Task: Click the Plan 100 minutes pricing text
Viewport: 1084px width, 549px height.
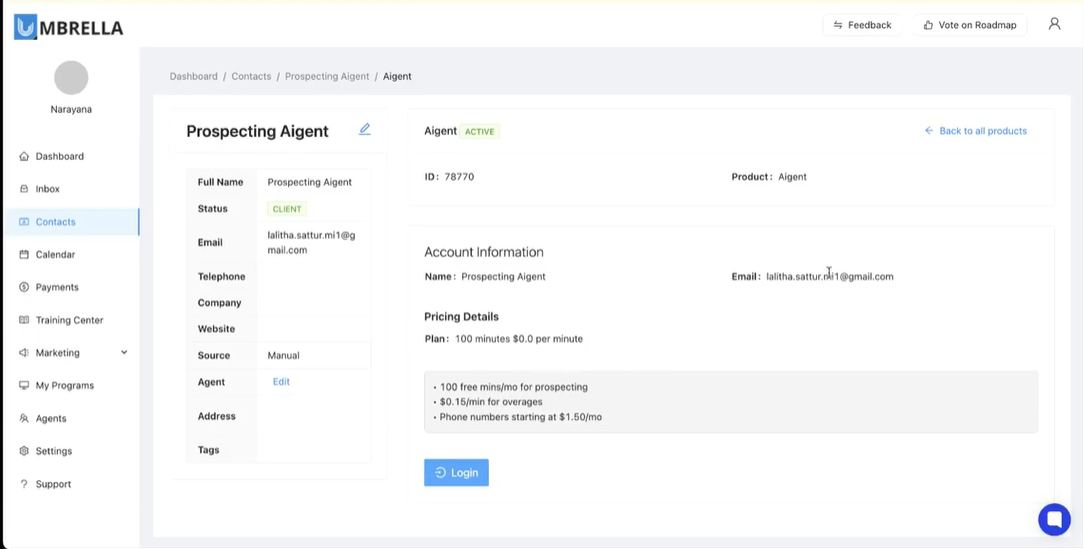Action: tap(503, 339)
